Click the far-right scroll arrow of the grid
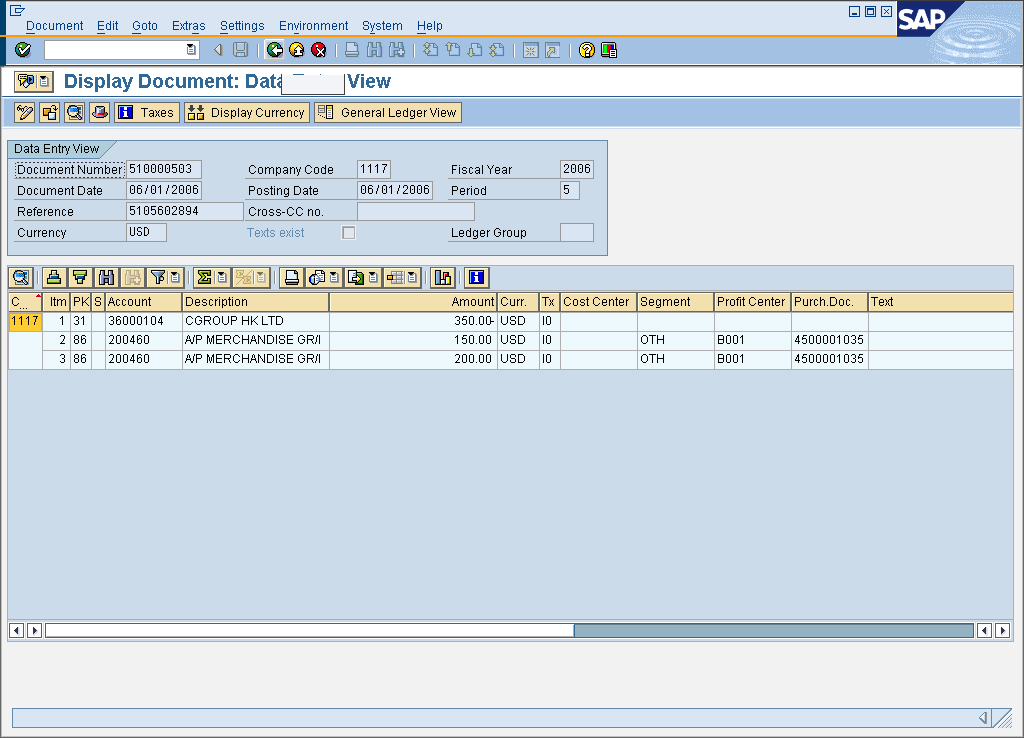Screen dimensions: 1024x738 point(1002,630)
